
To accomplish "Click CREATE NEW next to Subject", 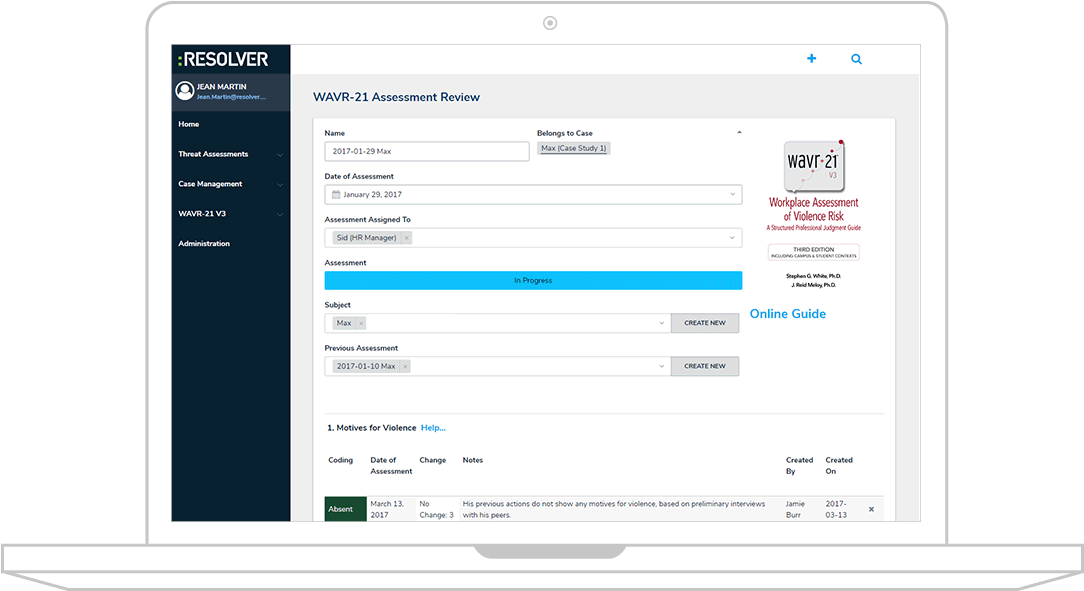I will tap(705, 323).
